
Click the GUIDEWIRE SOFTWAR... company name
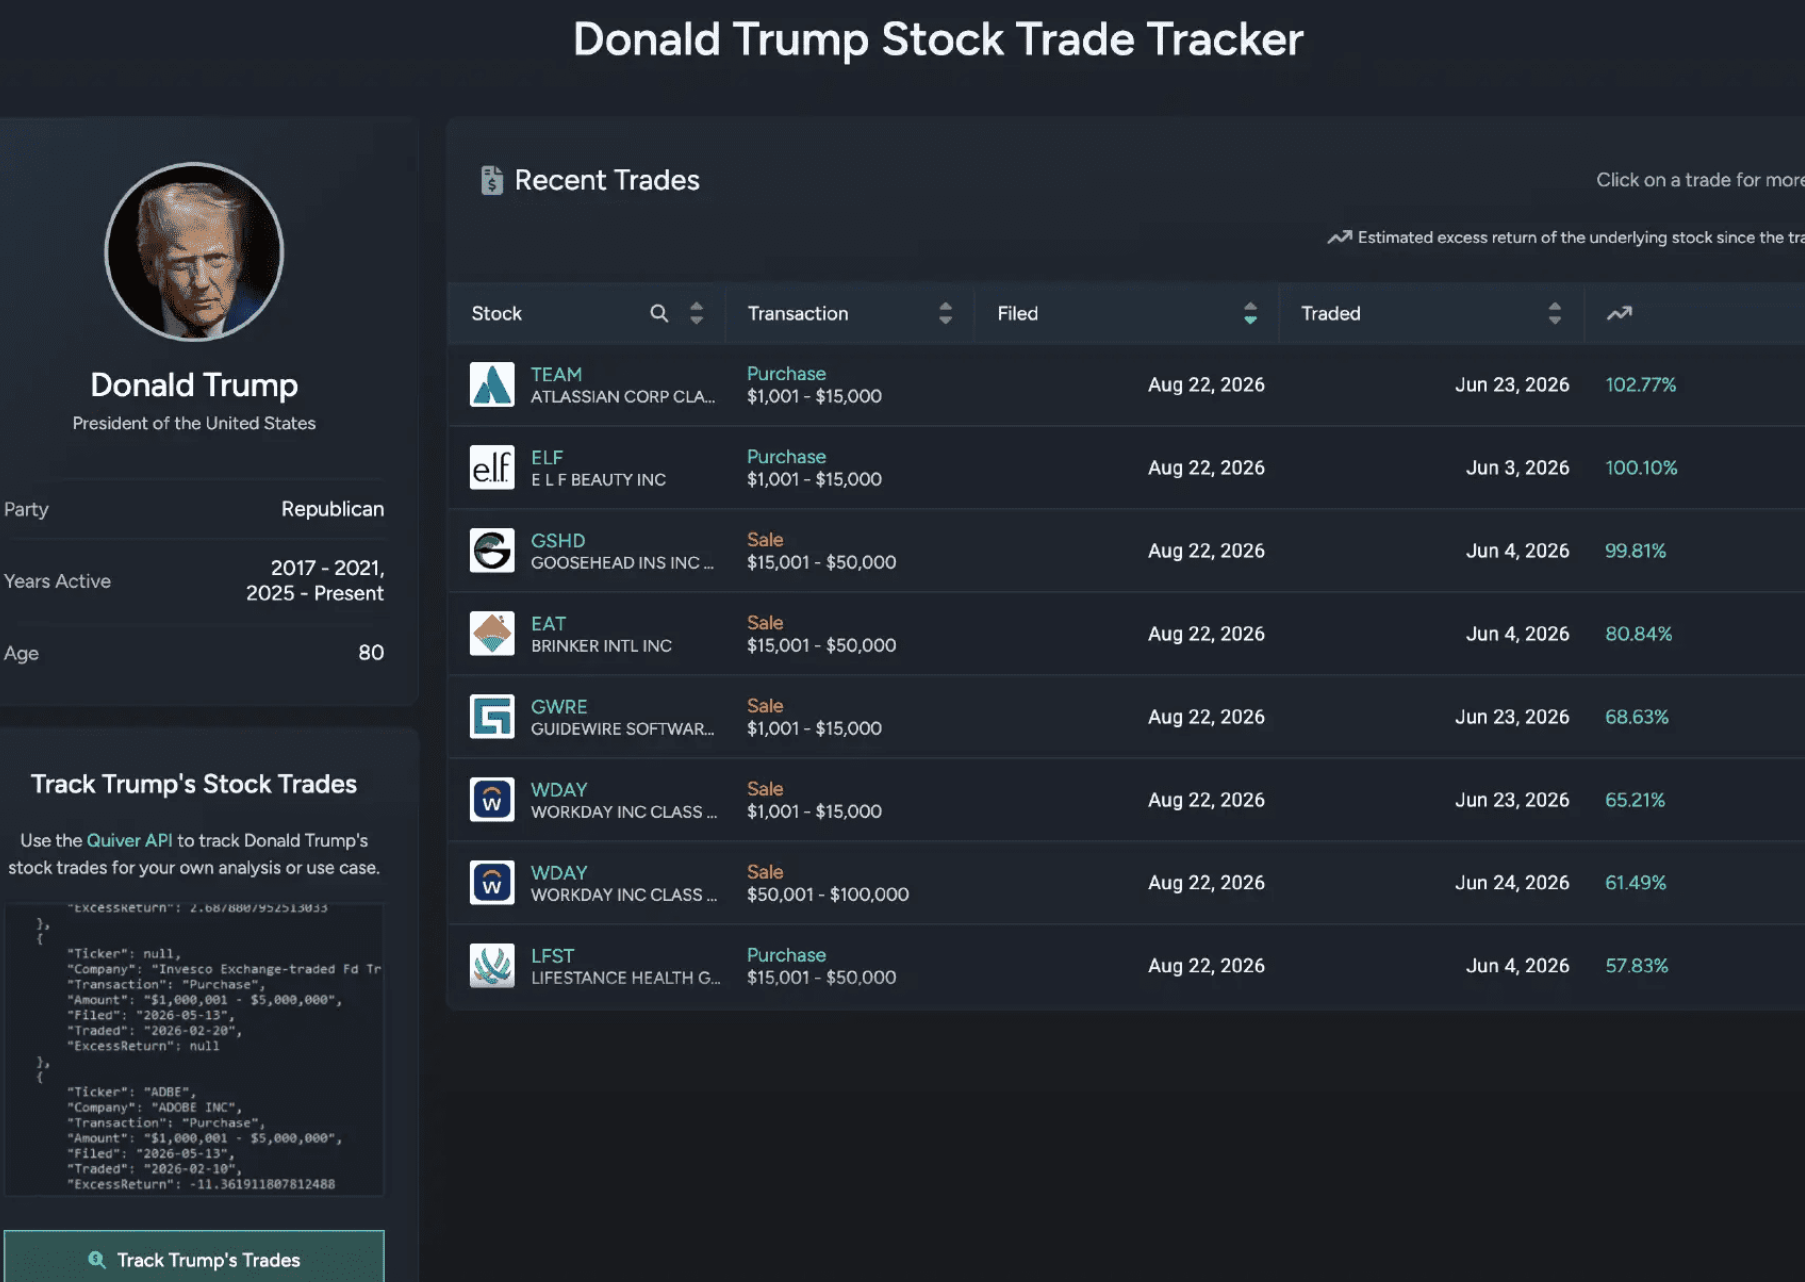tap(623, 729)
